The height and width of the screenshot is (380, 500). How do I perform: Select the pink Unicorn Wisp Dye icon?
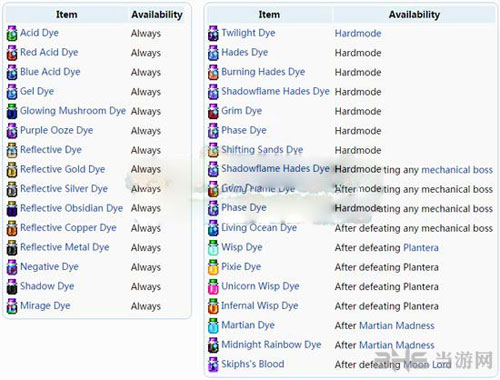(x=213, y=286)
